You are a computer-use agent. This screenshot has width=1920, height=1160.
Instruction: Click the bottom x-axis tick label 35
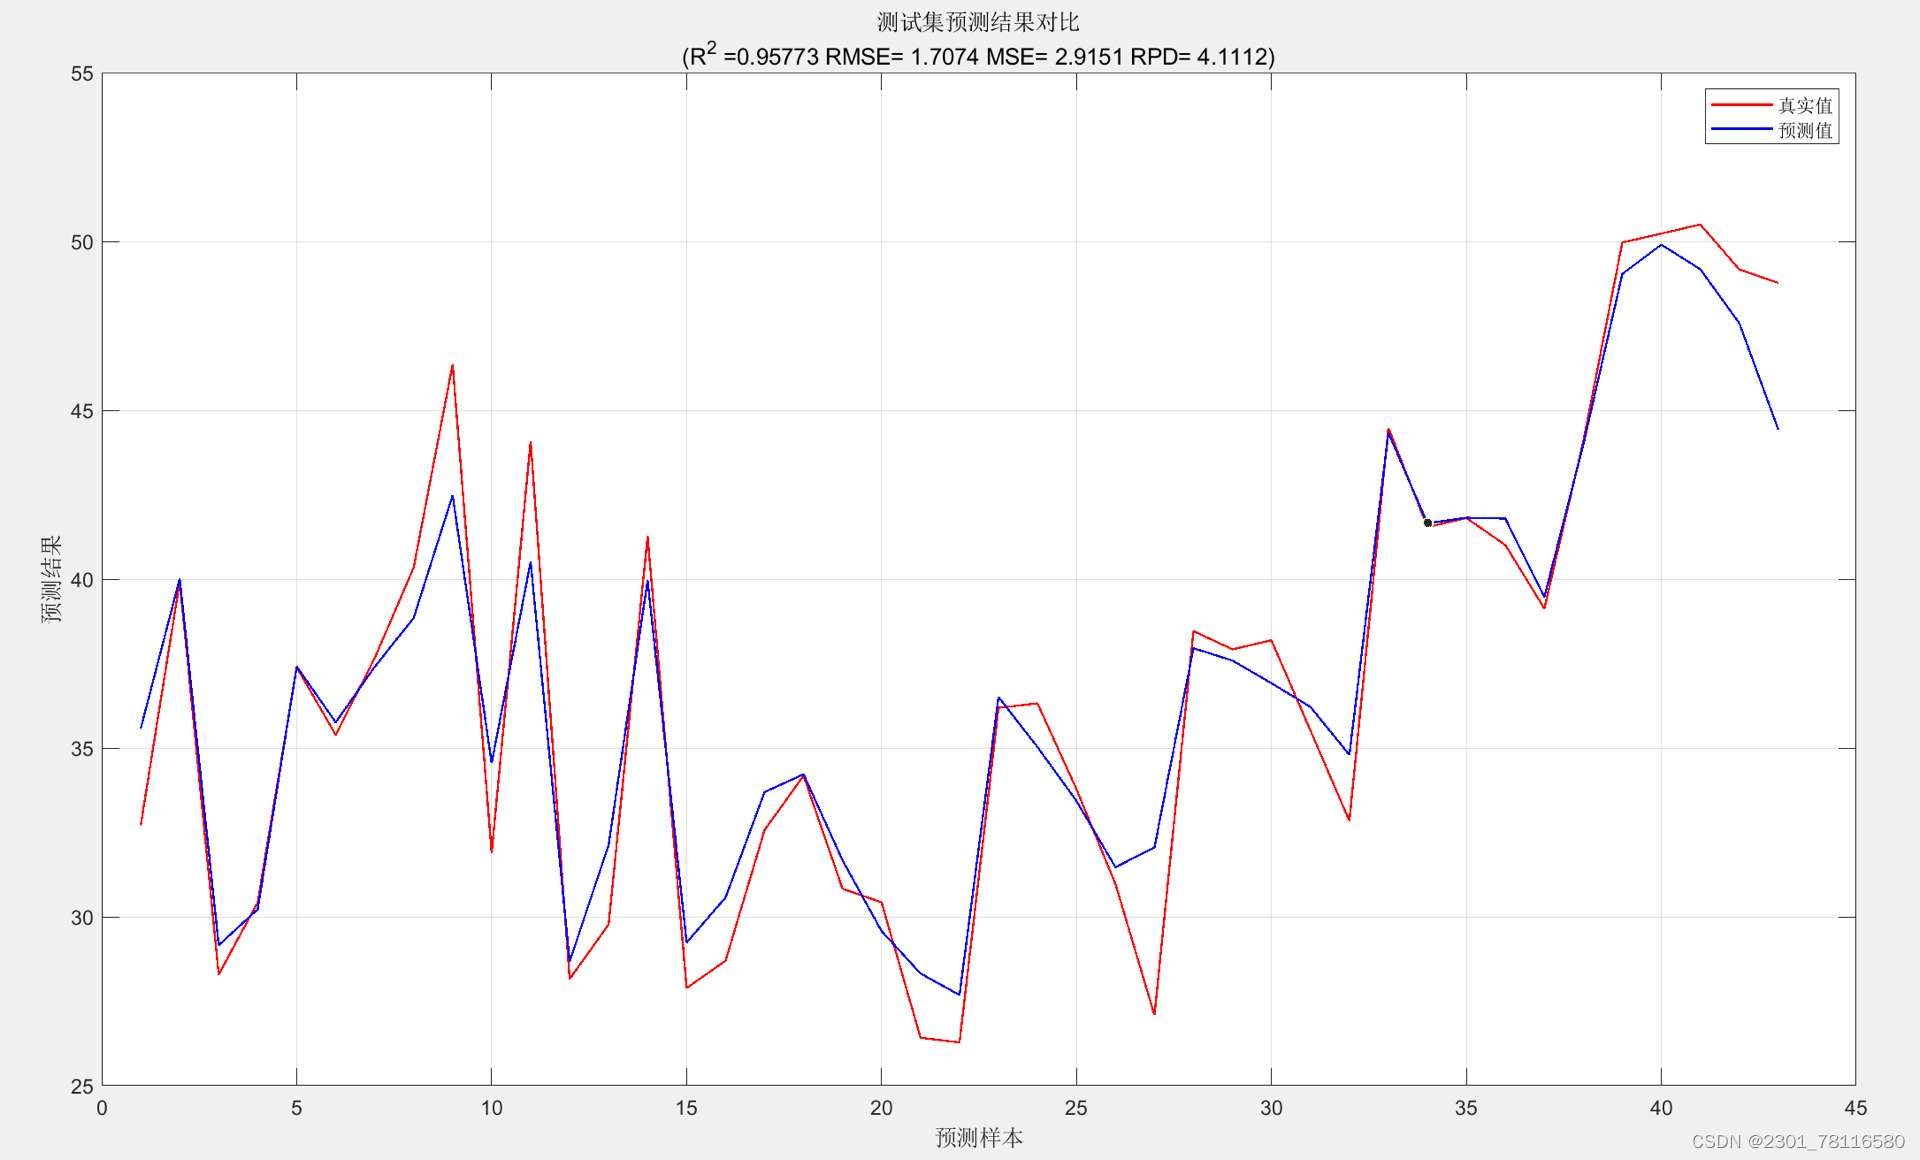click(1466, 1108)
